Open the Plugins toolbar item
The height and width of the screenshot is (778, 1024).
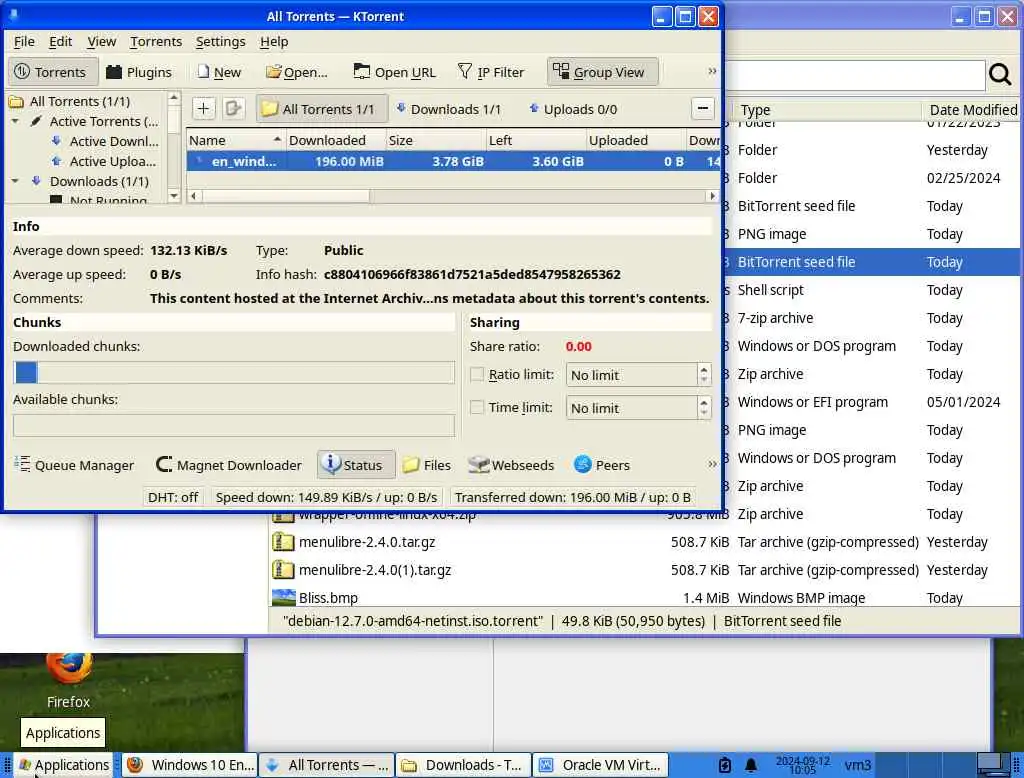138,72
